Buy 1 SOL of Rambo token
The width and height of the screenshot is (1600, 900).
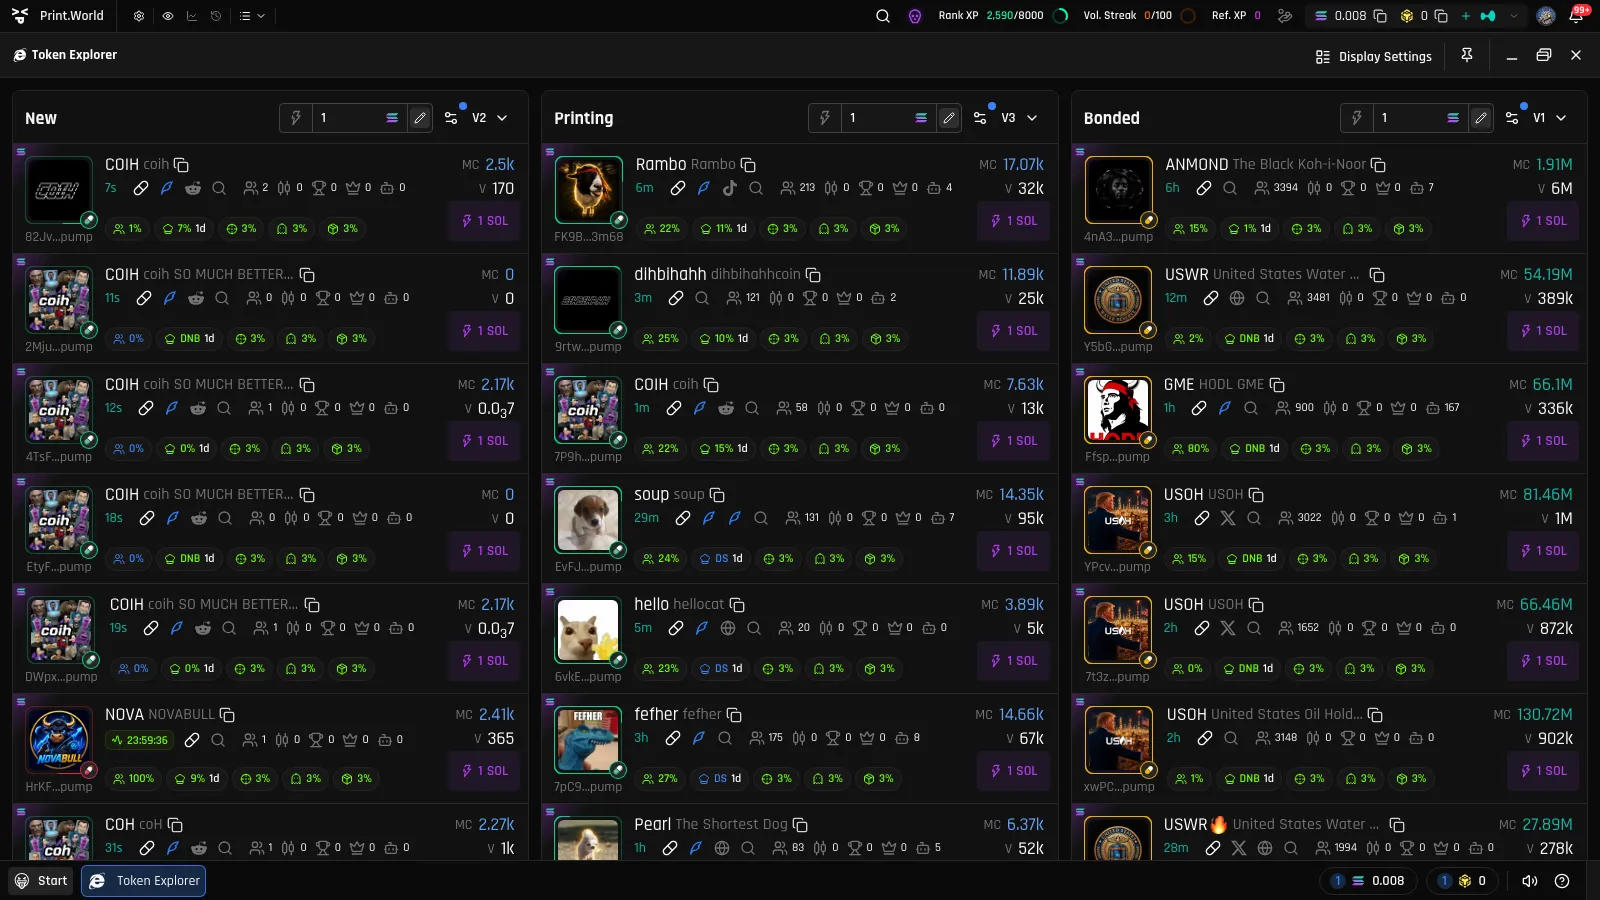click(1014, 221)
